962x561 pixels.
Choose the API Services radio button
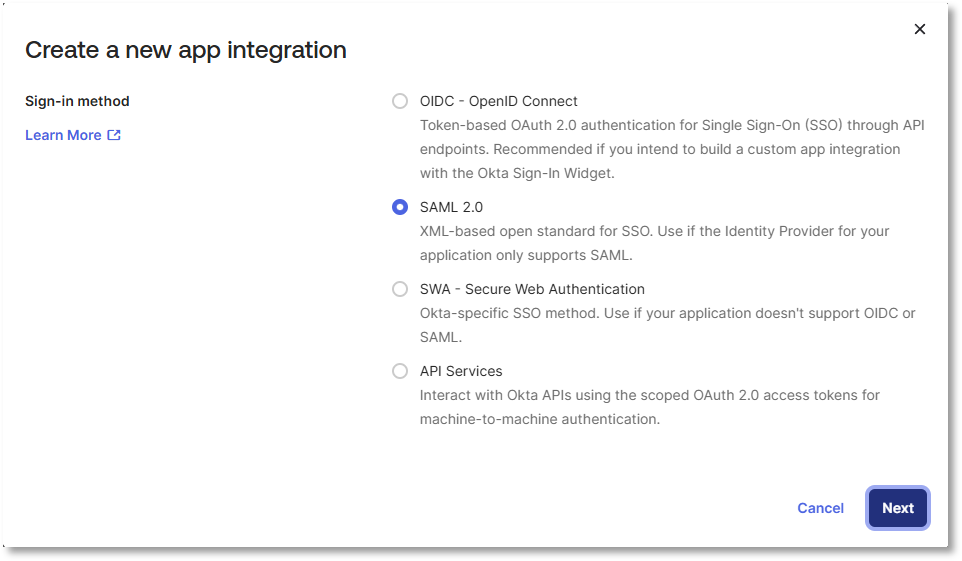(x=400, y=371)
